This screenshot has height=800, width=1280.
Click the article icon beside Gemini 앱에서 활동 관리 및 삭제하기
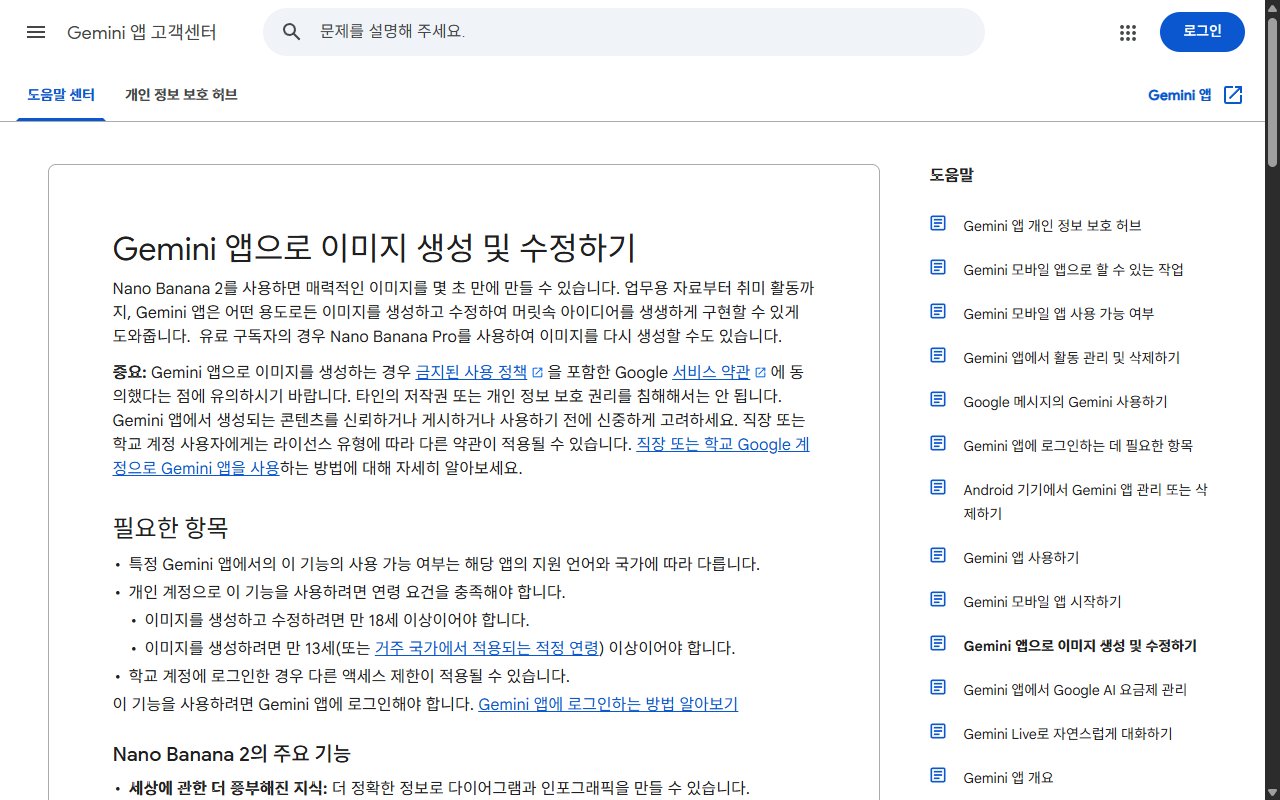coord(938,356)
